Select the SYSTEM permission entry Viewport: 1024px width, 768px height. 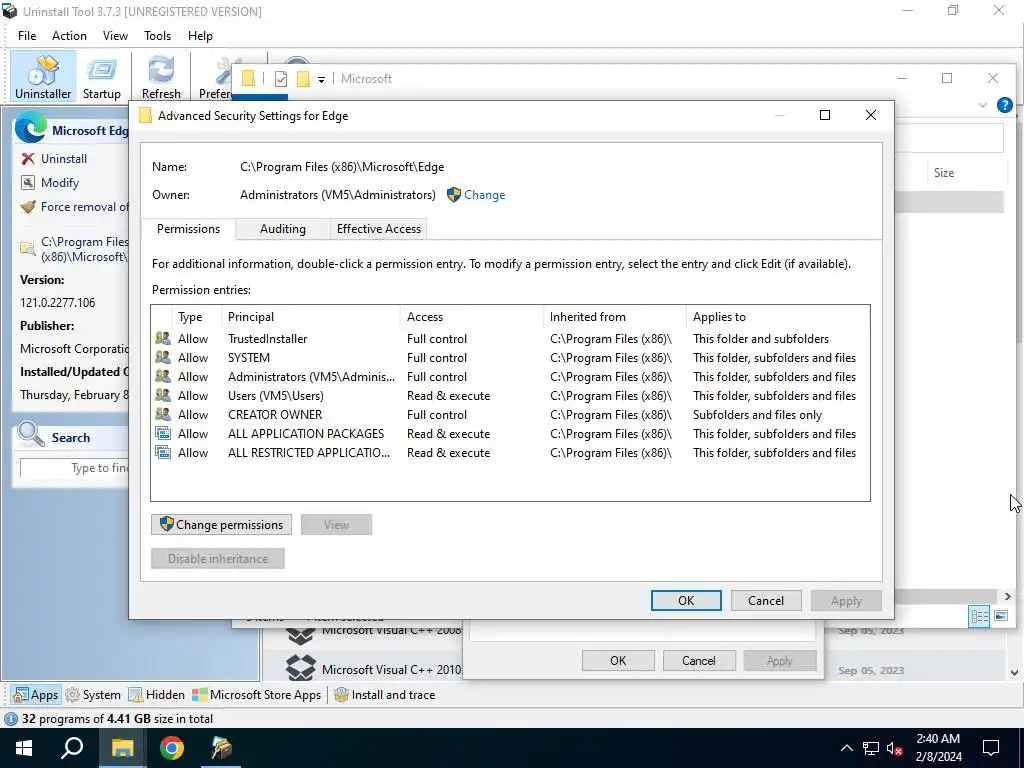point(510,357)
